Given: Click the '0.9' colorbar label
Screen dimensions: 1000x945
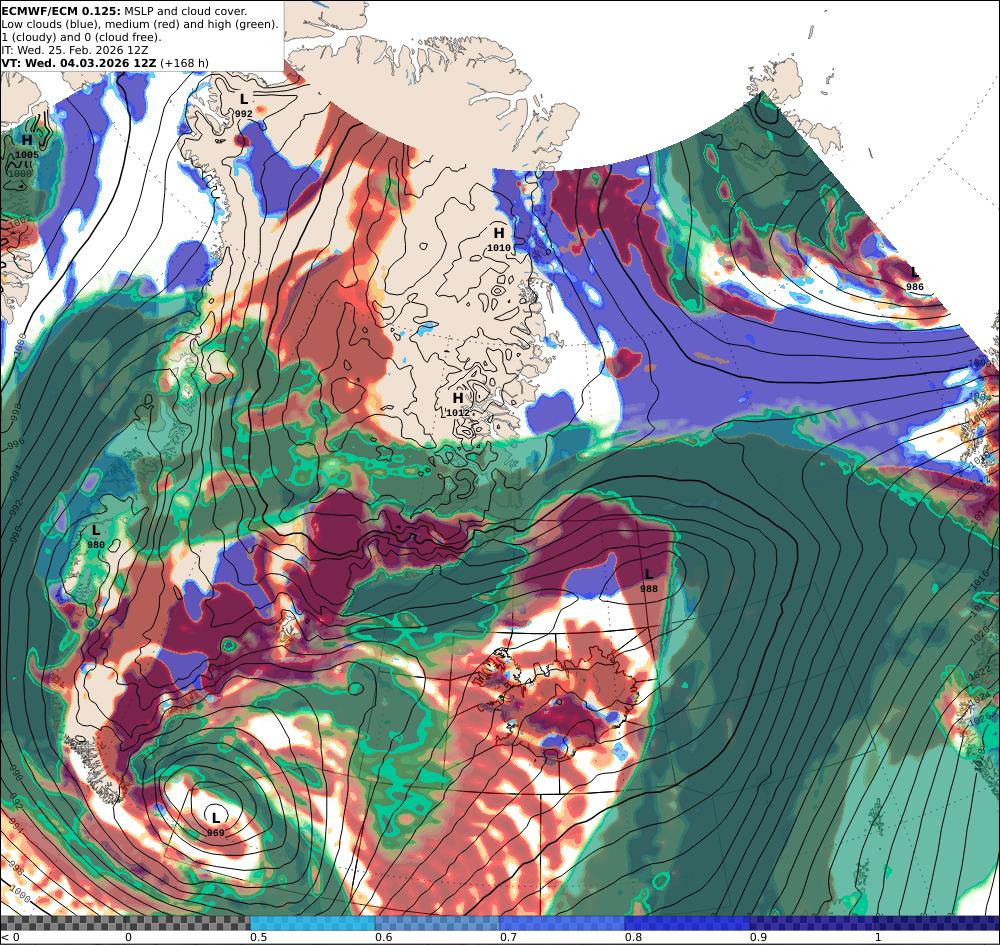Looking at the screenshot, I should [x=758, y=937].
